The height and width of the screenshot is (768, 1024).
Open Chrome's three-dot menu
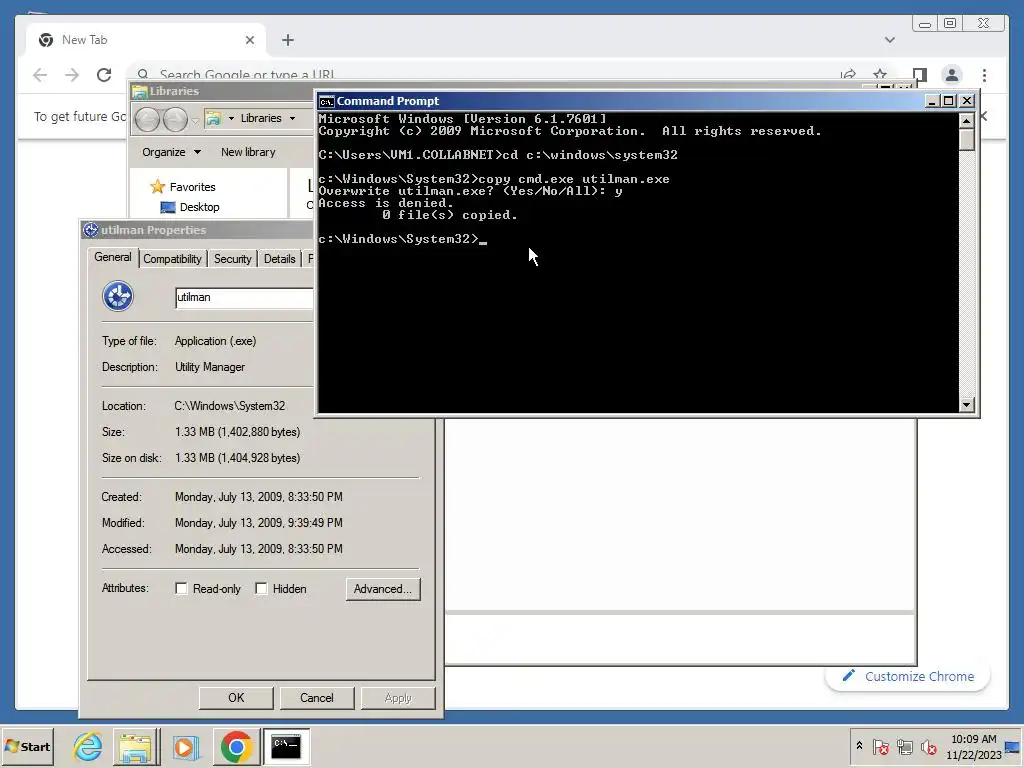984,75
